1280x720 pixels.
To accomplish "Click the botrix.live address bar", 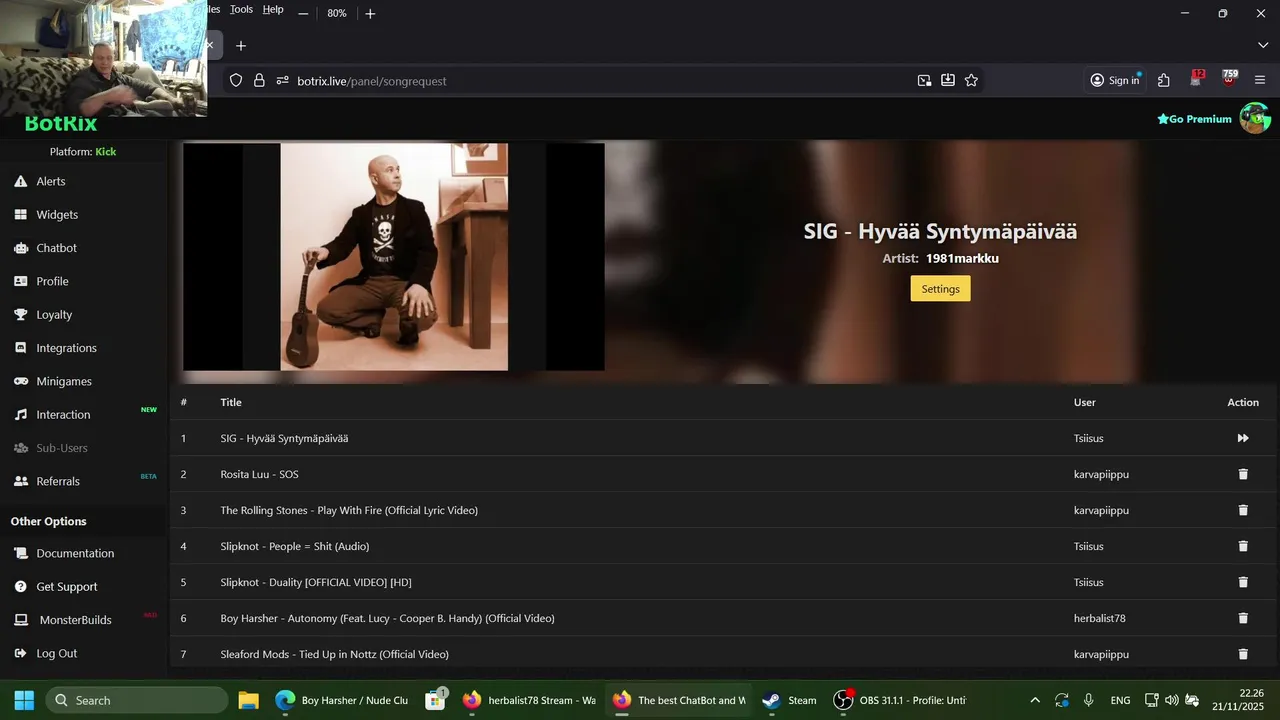I will 600,80.
